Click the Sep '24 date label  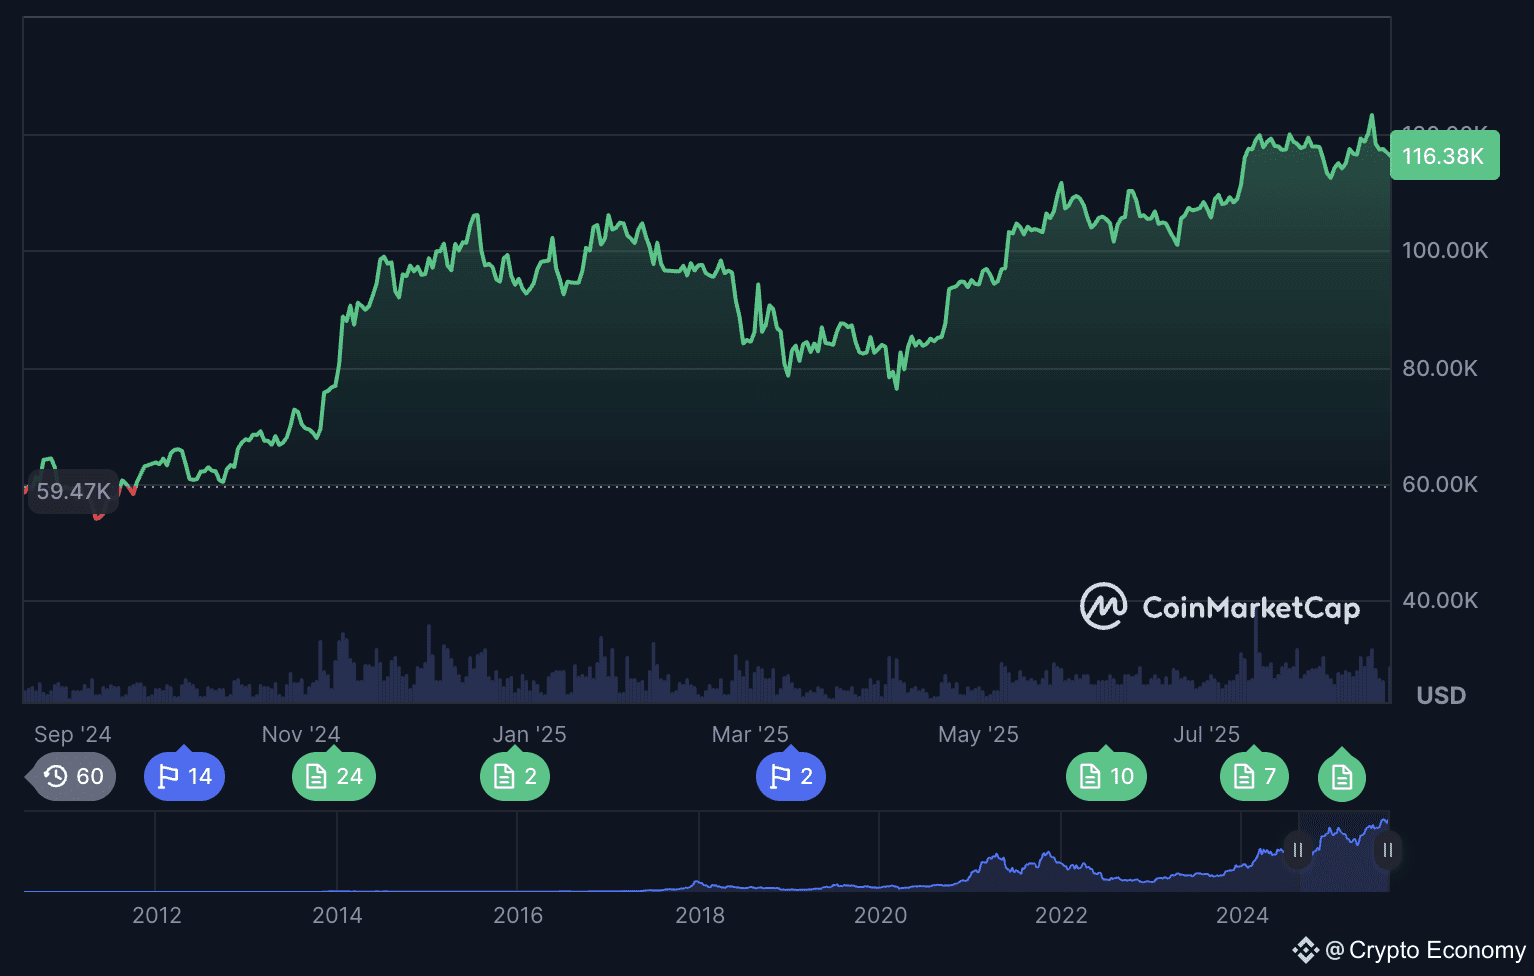[73, 734]
